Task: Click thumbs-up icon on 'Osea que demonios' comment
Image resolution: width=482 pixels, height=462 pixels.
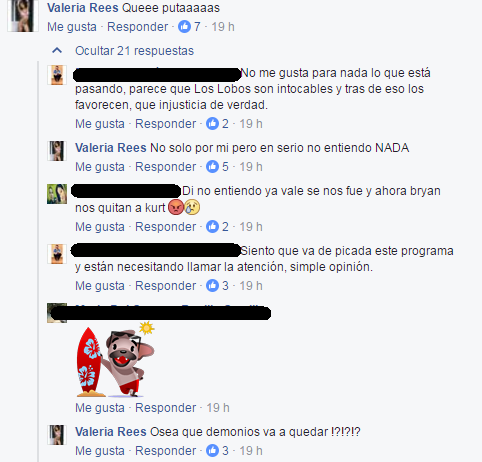Action: pos(212,450)
